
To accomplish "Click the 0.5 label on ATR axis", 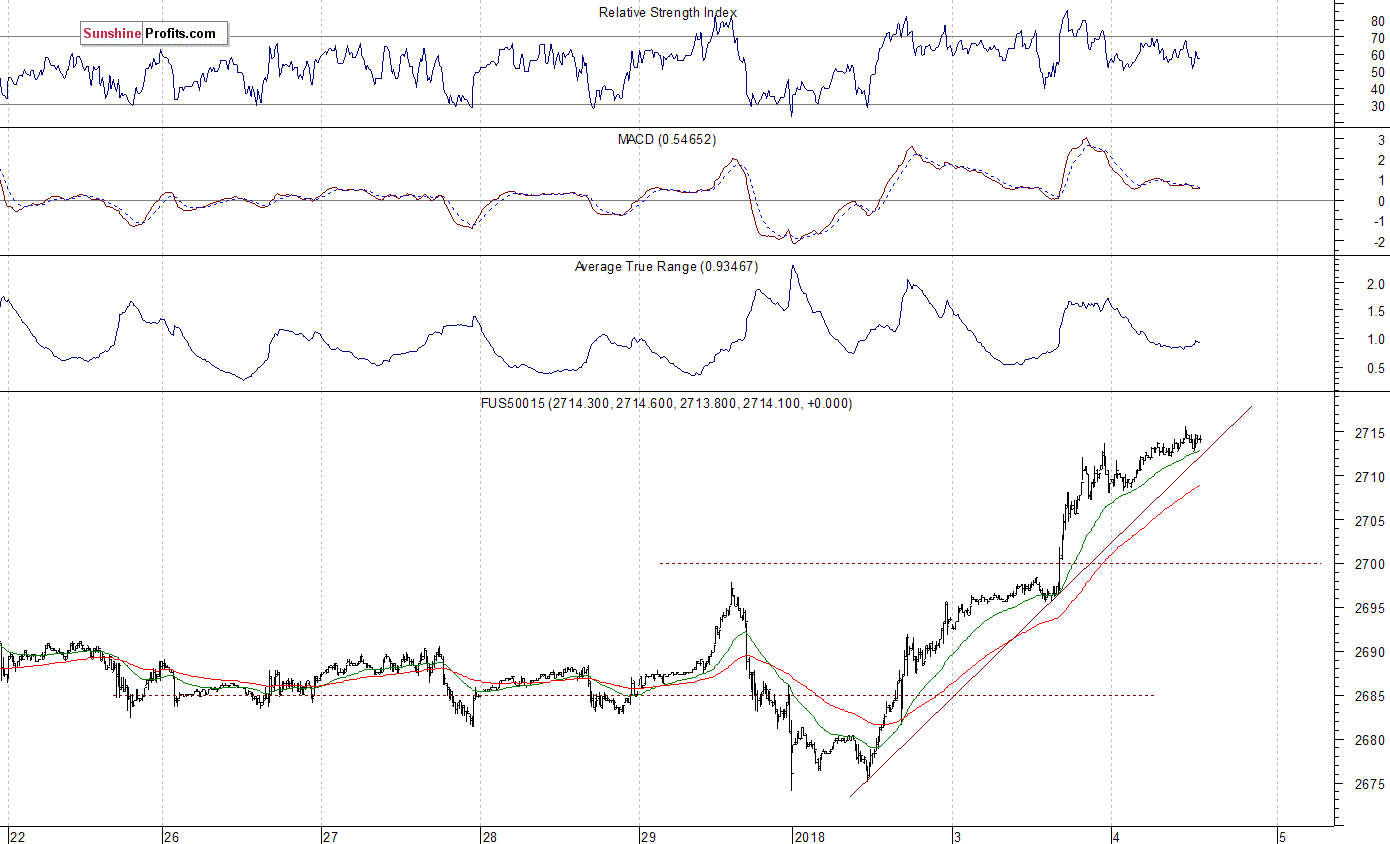I will pos(1376,369).
